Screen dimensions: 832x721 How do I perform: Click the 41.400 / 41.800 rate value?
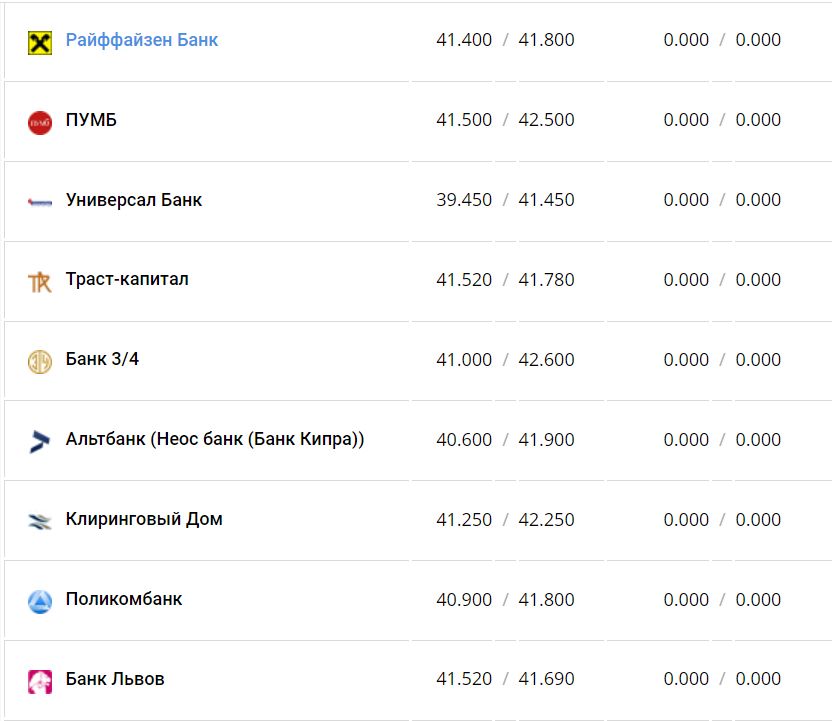coord(505,40)
